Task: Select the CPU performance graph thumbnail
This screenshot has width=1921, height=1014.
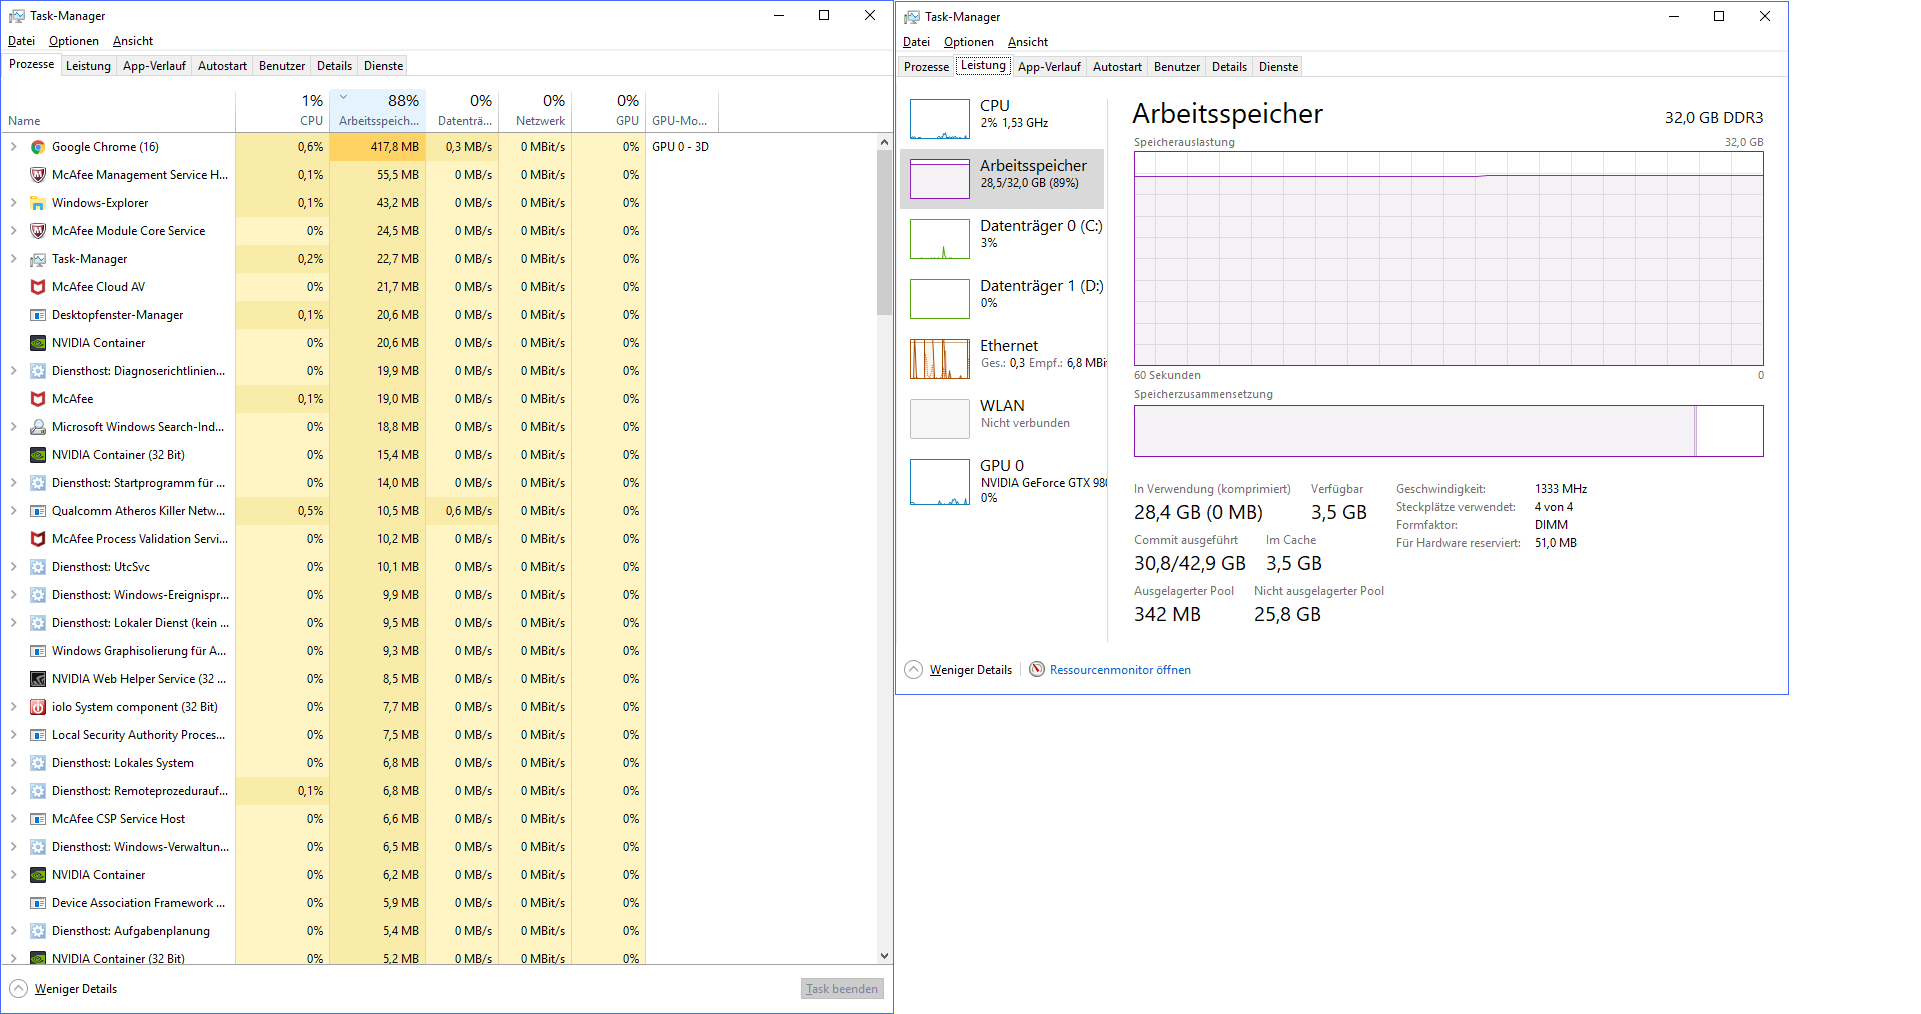Action: click(940, 119)
